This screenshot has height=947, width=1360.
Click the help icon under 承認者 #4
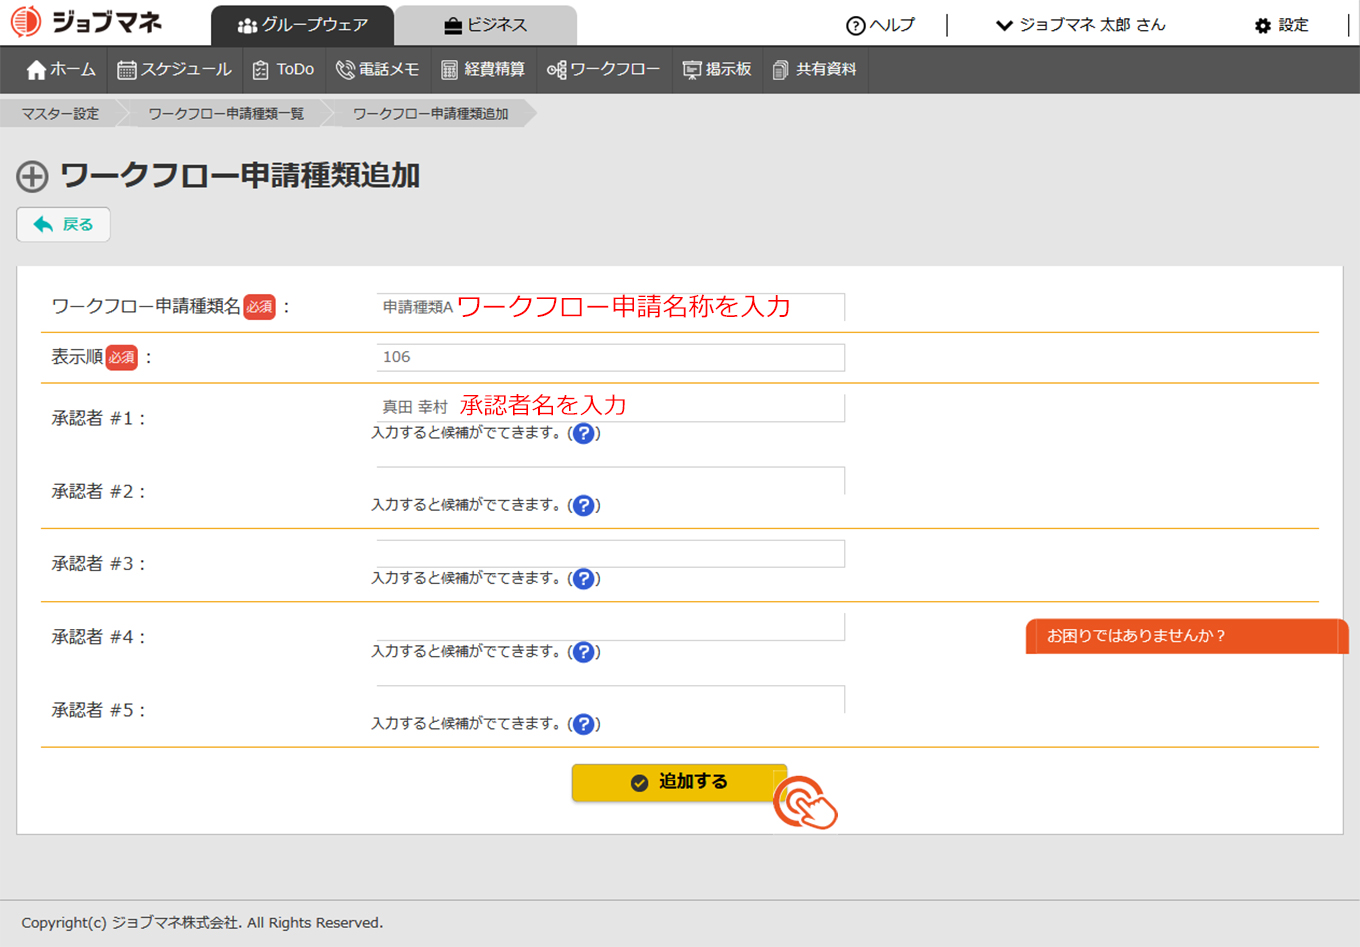(584, 652)
